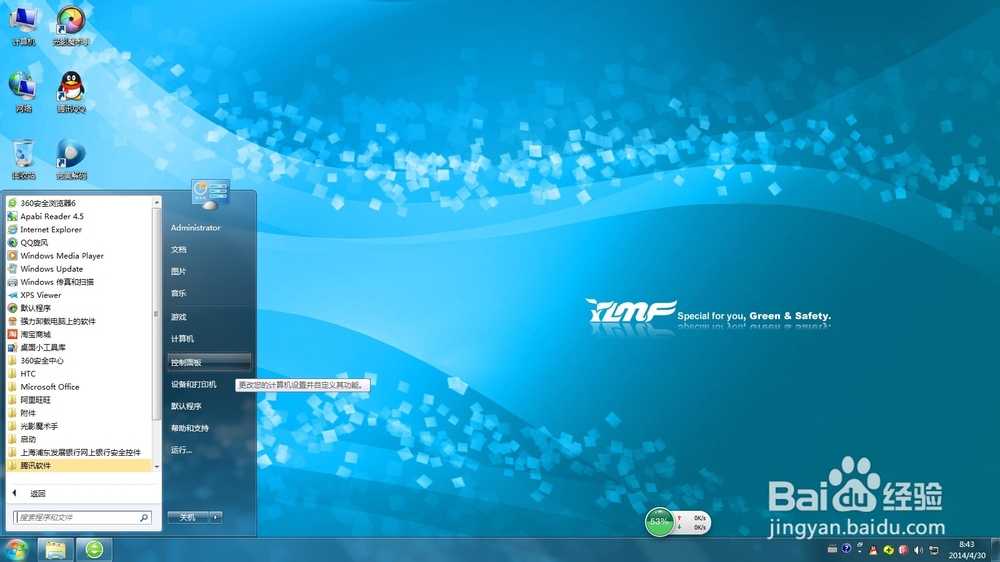Open the 网络 desktop icon

[x=23, y=92]
